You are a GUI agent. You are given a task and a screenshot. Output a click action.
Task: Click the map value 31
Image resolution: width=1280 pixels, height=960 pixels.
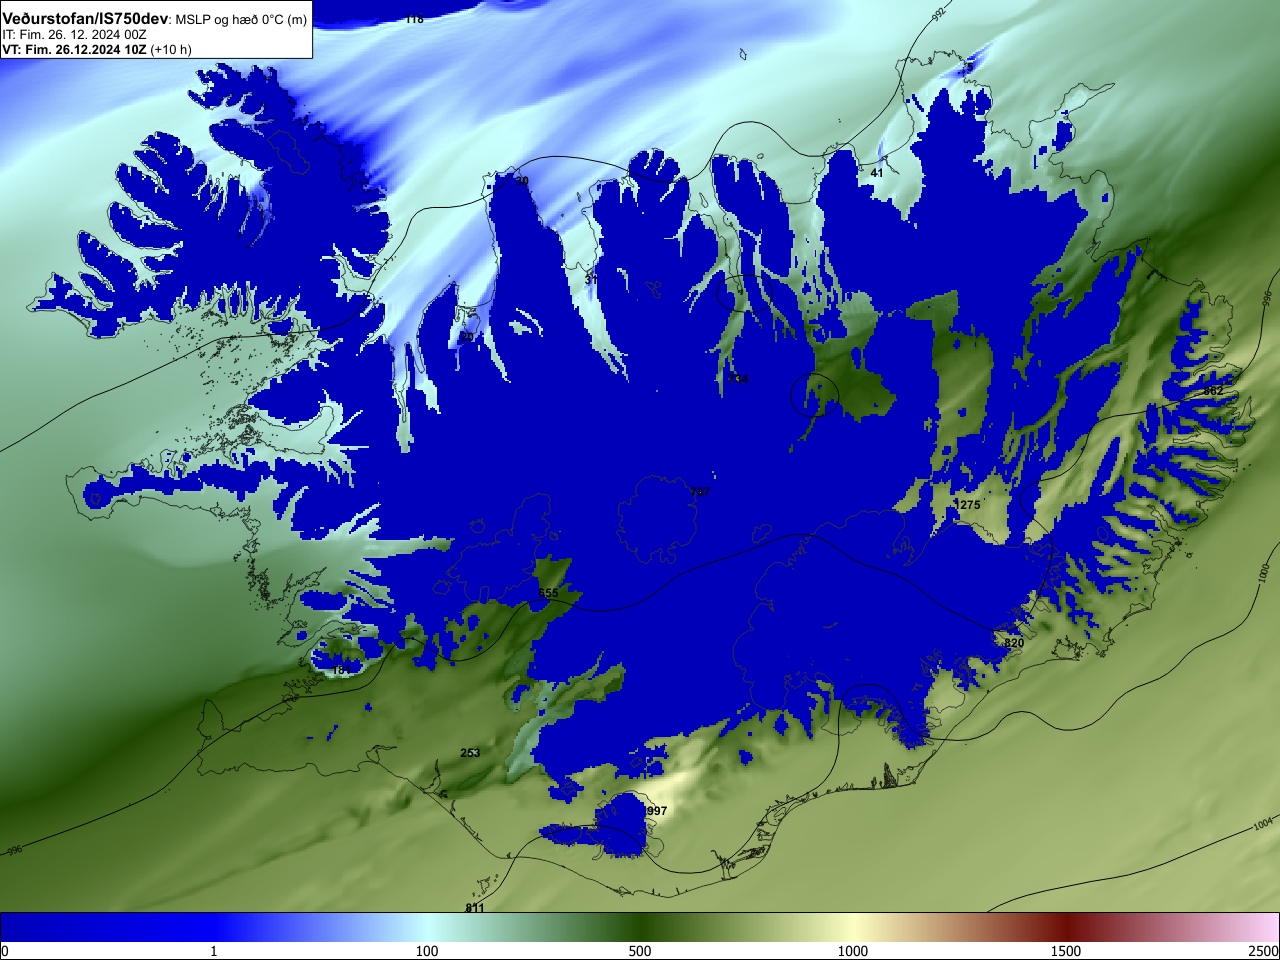[591, 279]
